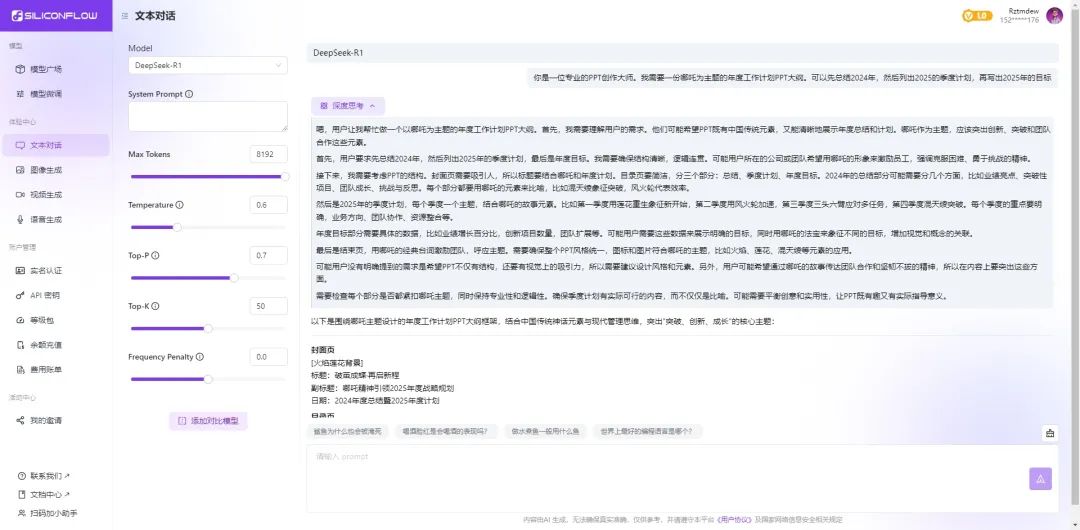Collapse sidebar with the menu fold icon
Screen dimensions: 1080x530
(x=125, y=16)
